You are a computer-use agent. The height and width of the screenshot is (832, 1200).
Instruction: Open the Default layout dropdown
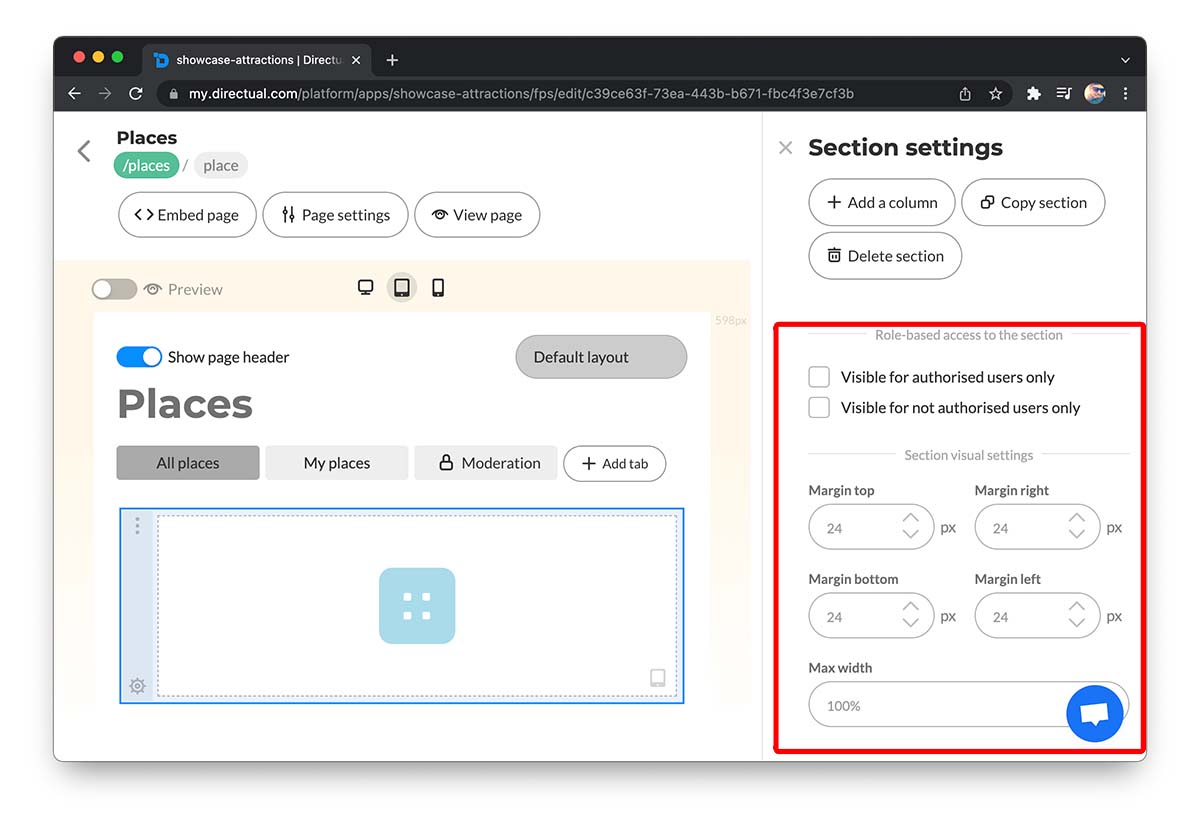coord(601,357)
